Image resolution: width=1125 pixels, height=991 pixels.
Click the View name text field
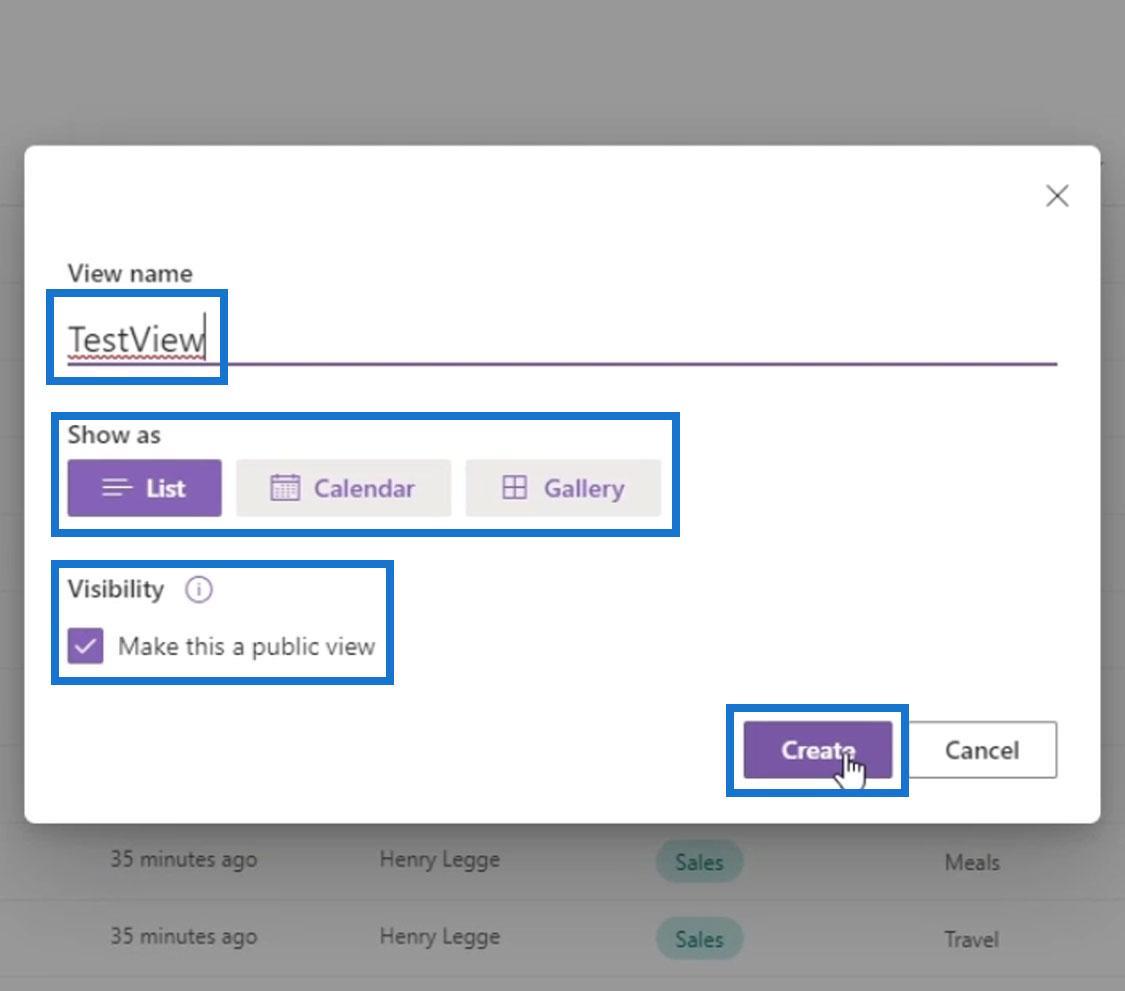click(x=562, y=339)
